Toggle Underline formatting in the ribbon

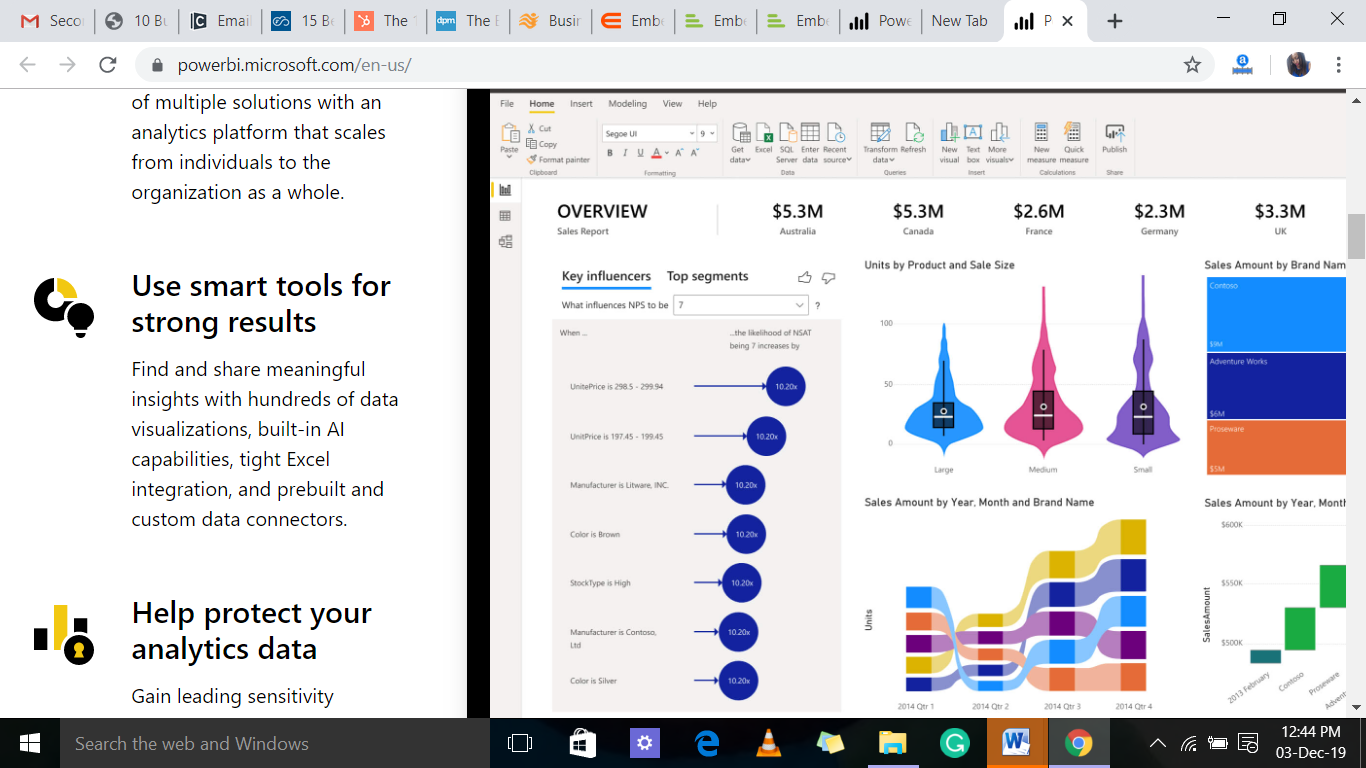[640, 153]
